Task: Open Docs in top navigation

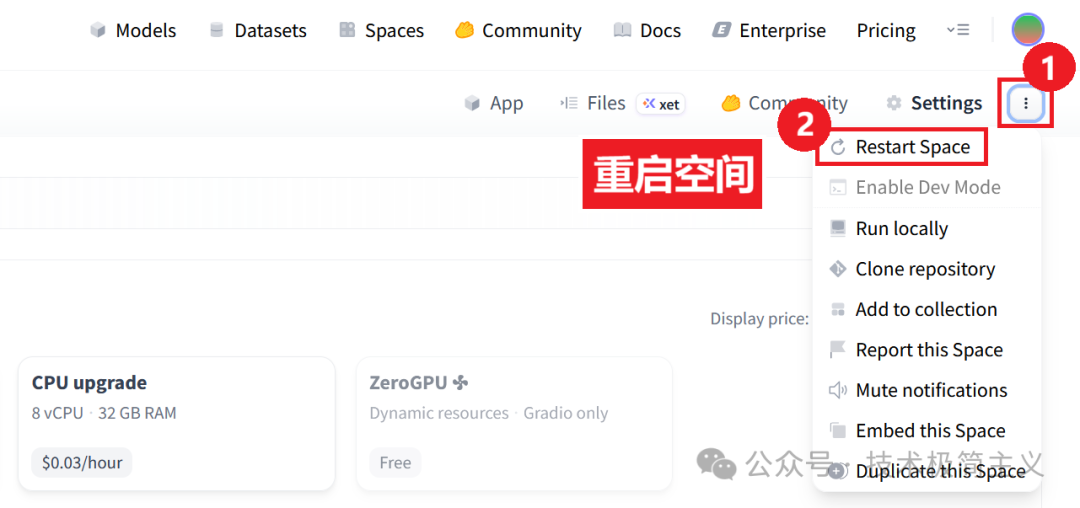Action: coord(647,31)
